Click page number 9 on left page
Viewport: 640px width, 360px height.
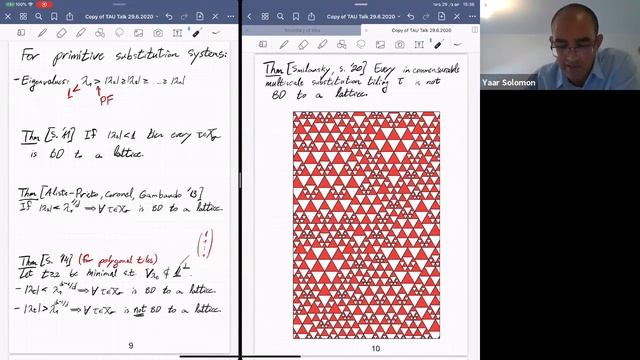point(131,346)
